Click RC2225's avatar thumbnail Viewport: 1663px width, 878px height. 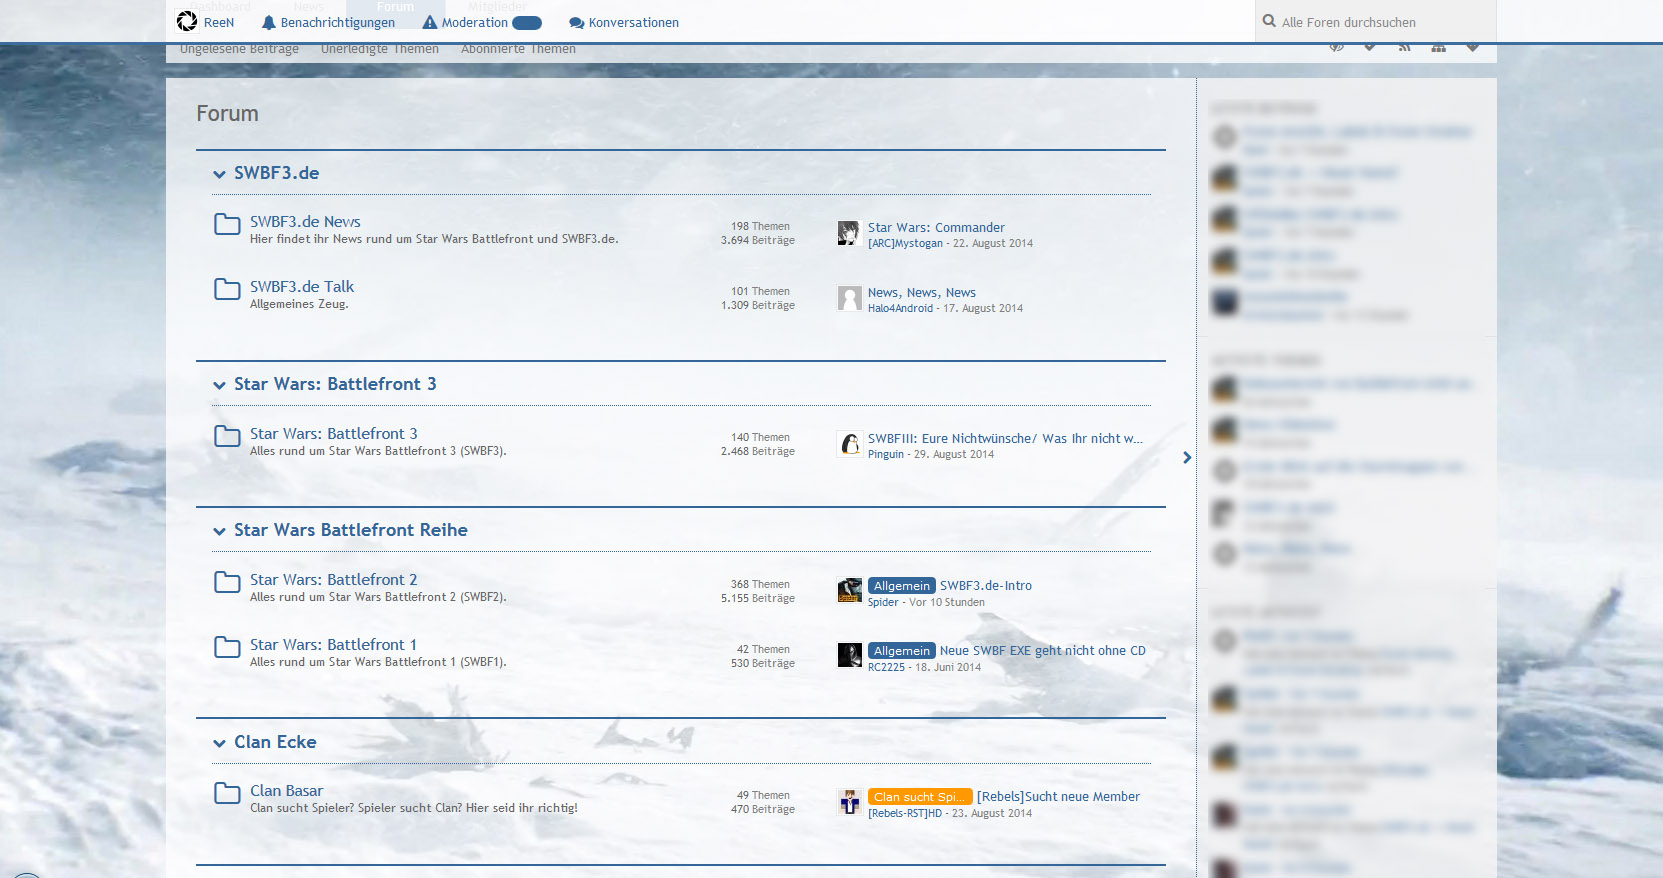pos(849,656)
